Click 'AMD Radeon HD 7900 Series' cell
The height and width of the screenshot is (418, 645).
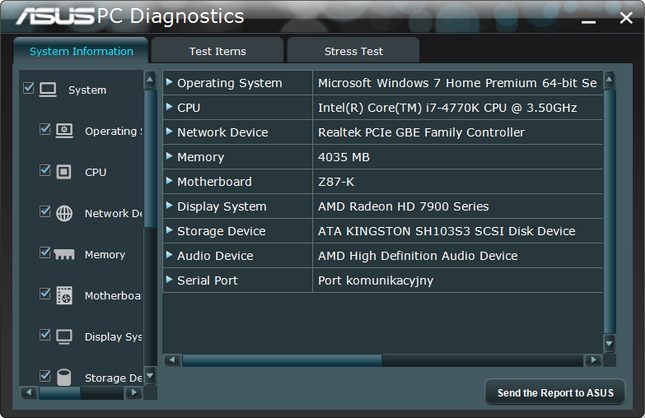[458, 207]
